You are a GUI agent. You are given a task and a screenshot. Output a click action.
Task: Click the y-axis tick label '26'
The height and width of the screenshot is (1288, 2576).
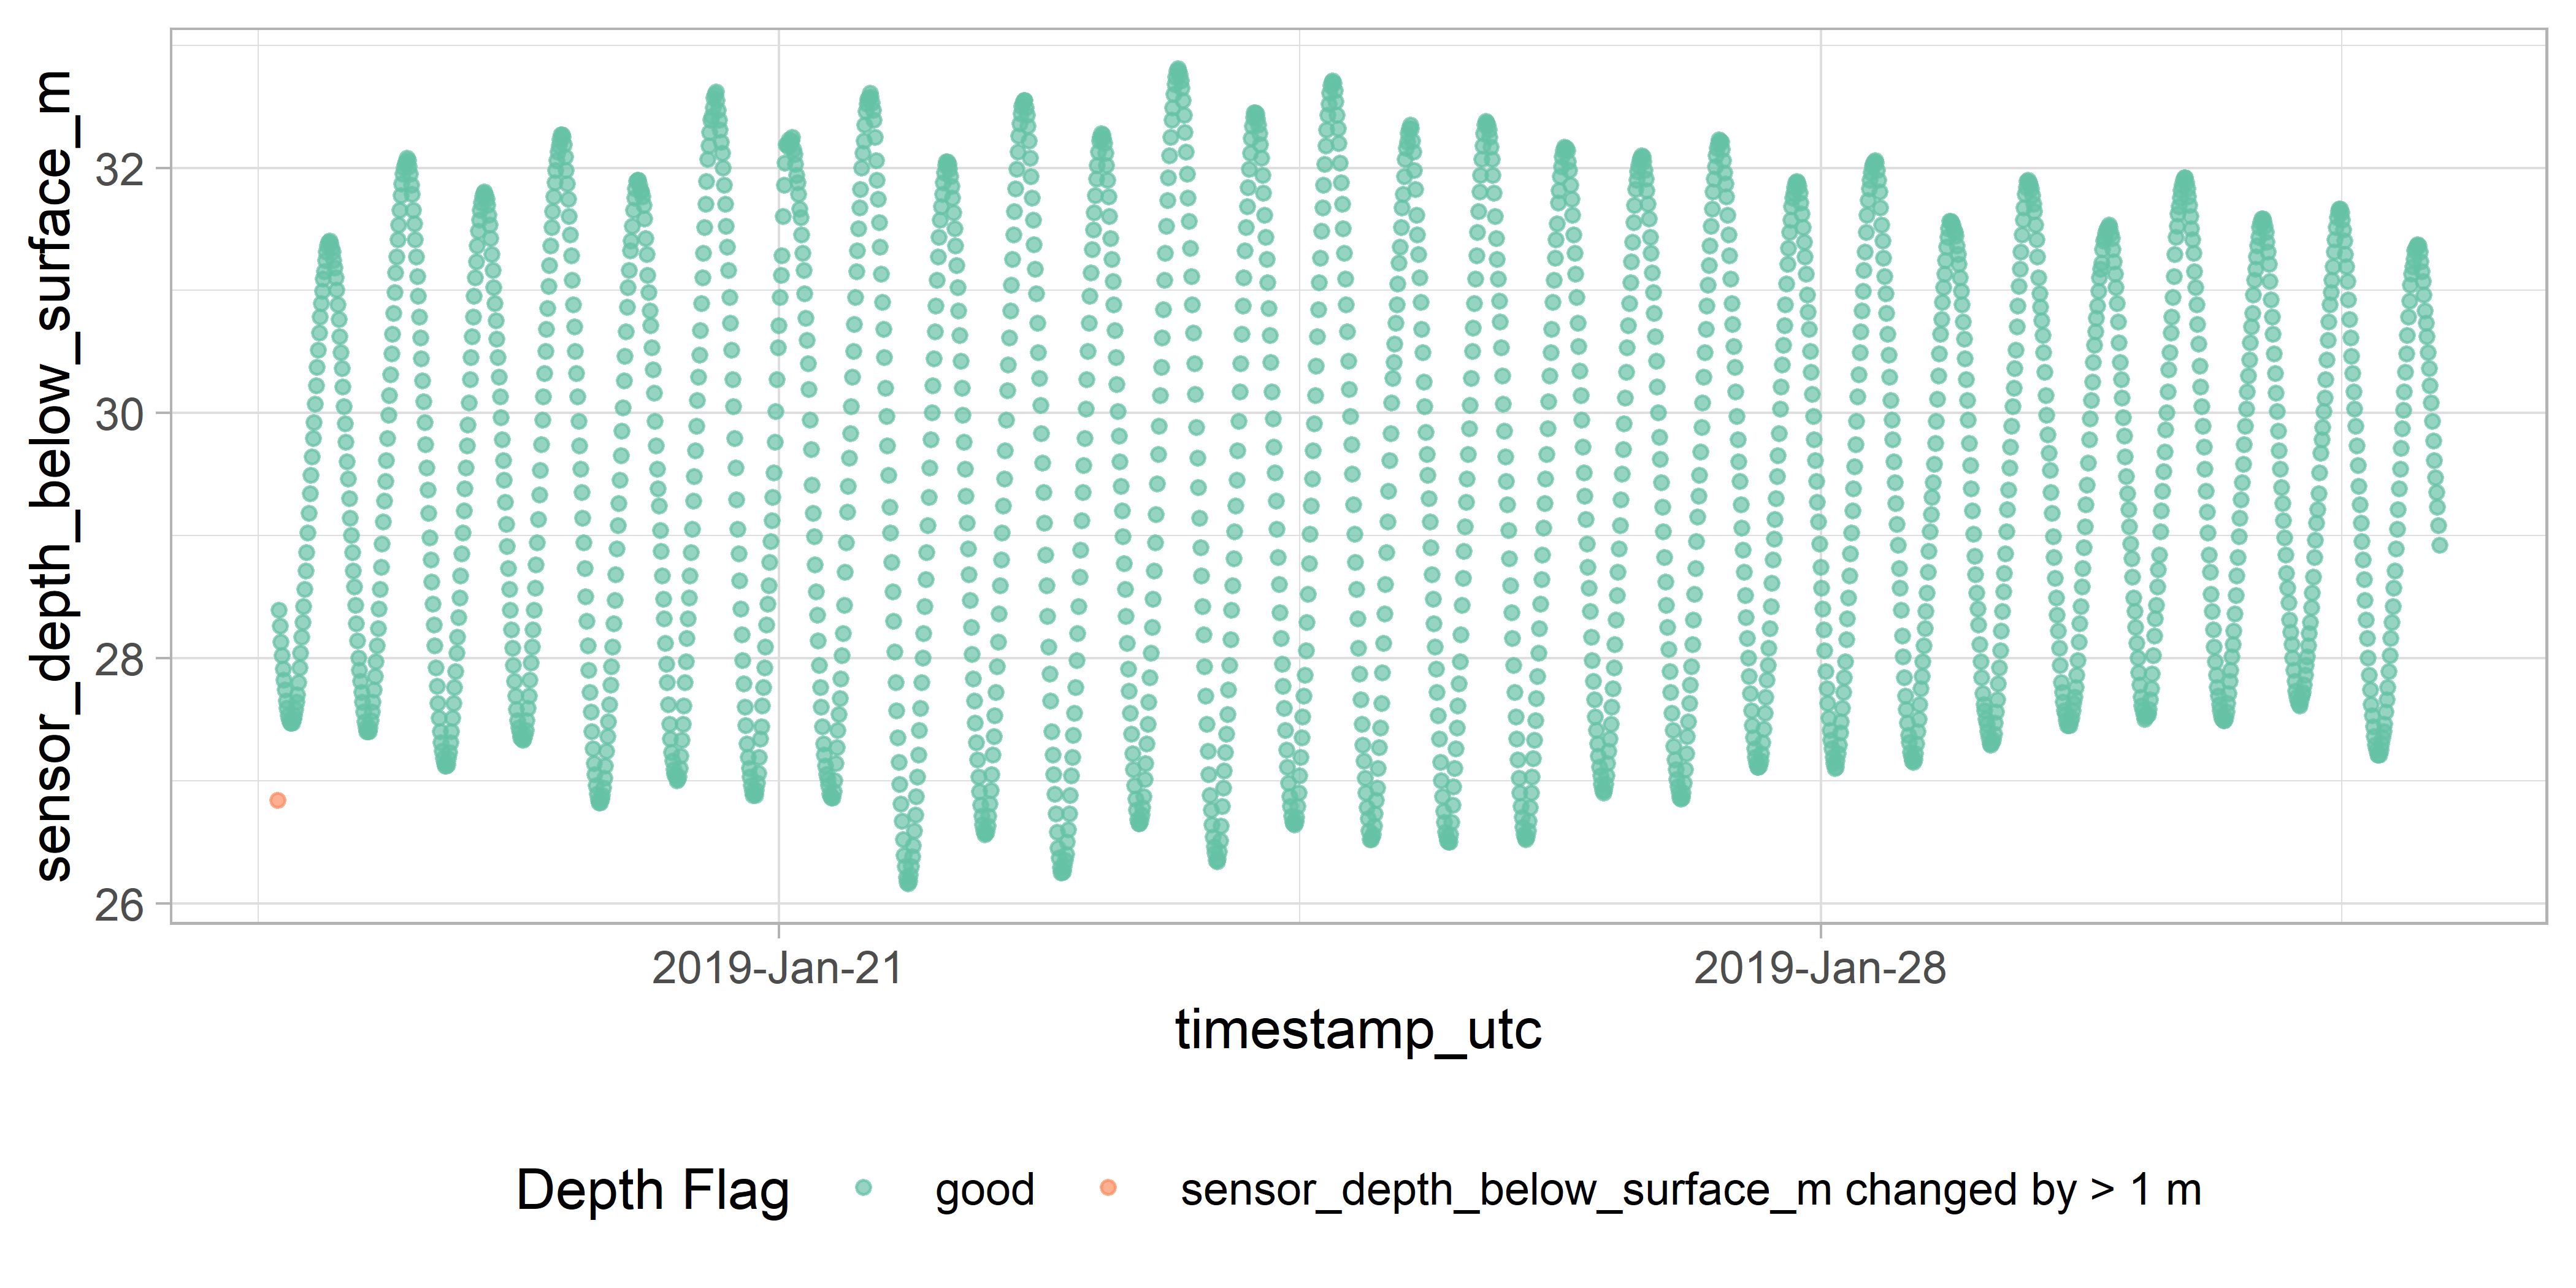point(120,905)
